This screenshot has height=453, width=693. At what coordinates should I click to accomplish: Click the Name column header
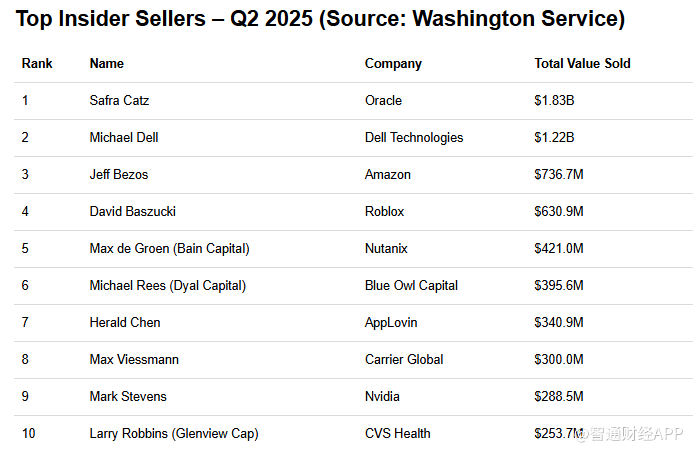tap(107, 64)
